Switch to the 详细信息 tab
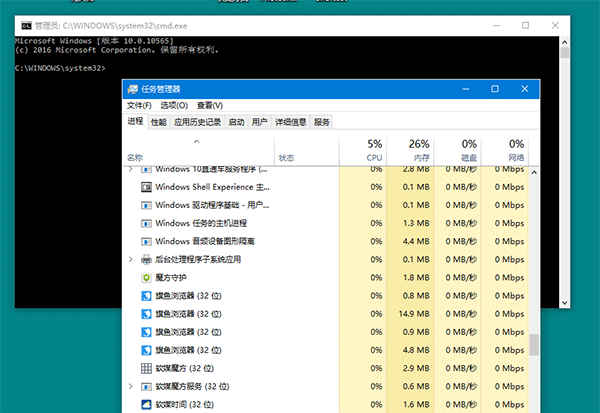The image size is (600, 413). pos(291,122)
